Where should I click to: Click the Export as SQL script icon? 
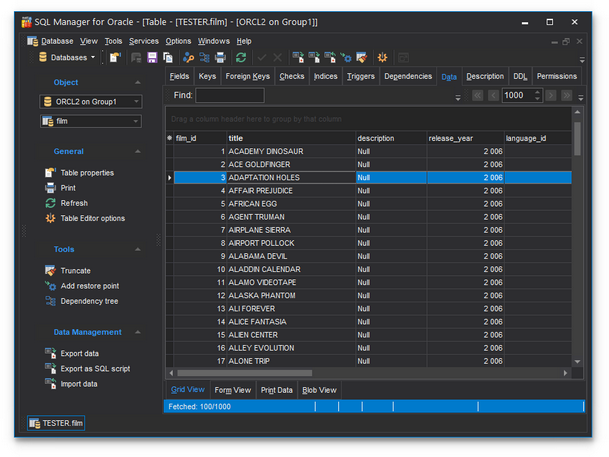coord(51,368)
